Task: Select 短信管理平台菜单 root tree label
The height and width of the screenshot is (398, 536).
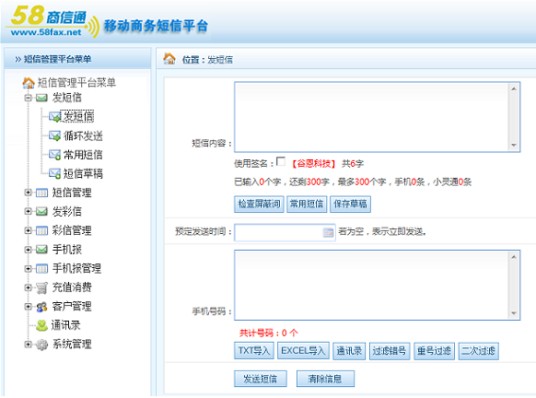Action: pyautogui.click(x=77, y=82)
